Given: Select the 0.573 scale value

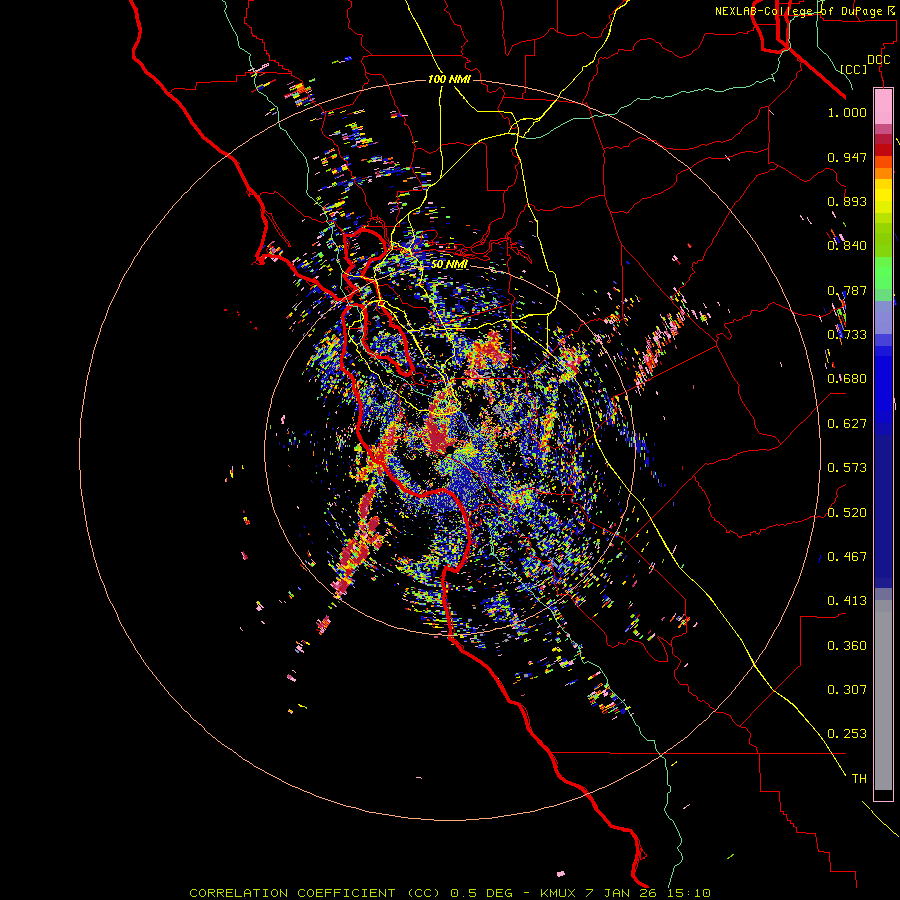Looking at the screenshot, I should [x=847, y=468].
